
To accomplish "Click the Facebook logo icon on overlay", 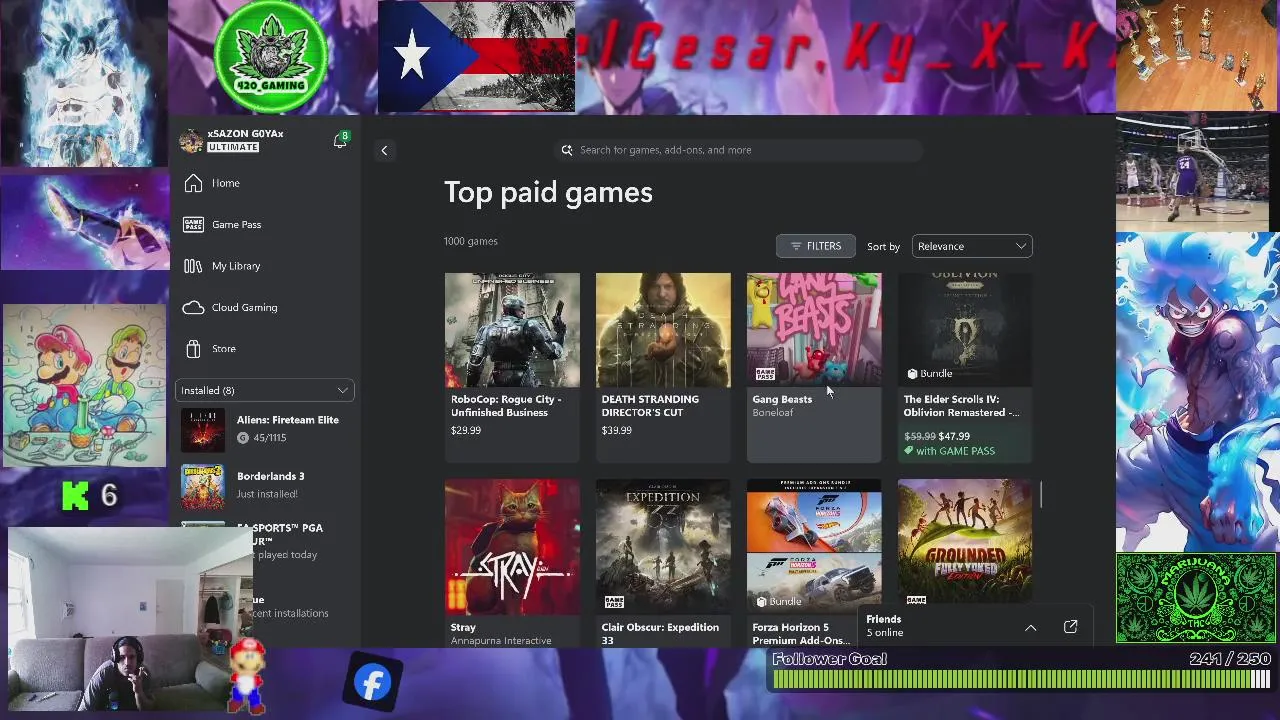I will 372,683.
